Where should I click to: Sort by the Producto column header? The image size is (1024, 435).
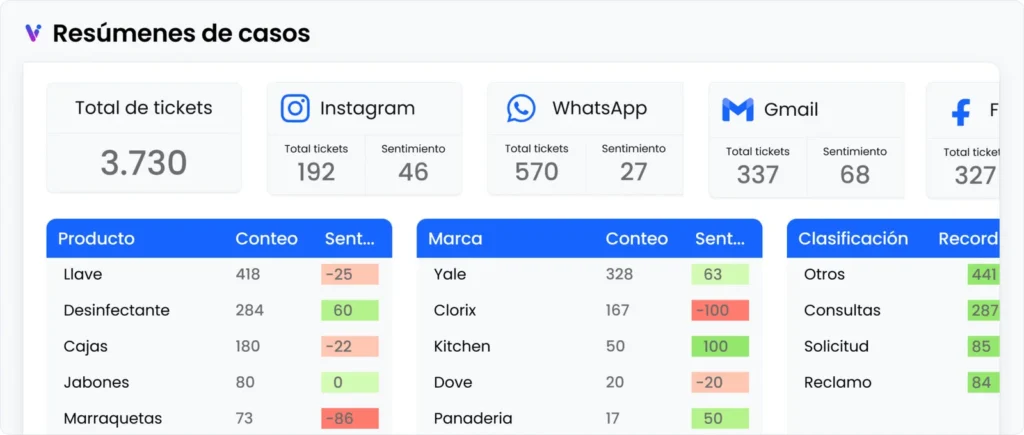(x=96, y=239)
